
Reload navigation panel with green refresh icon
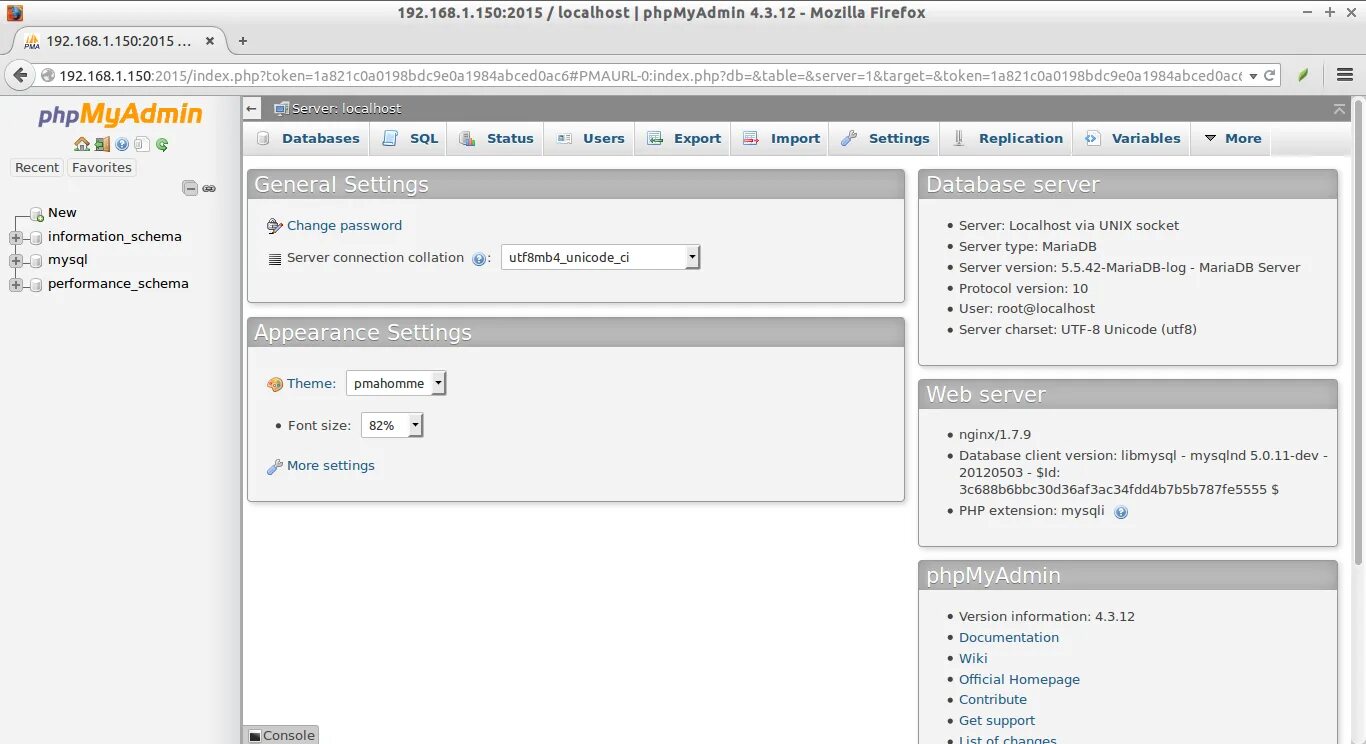click(162, 144)
